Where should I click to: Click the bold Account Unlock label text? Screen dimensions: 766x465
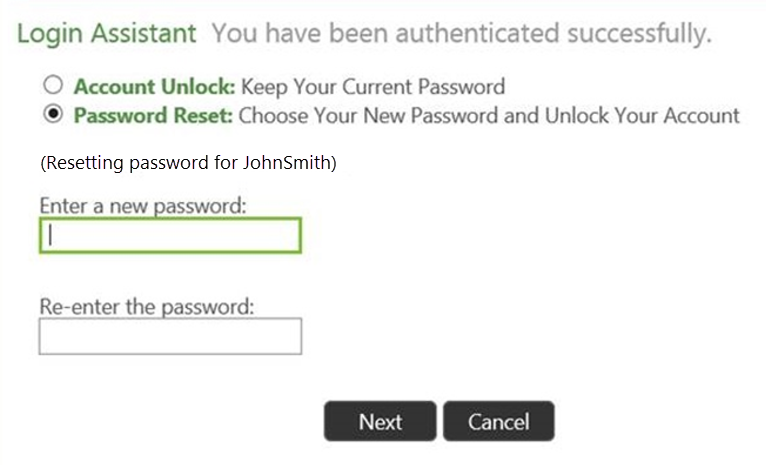154,87
